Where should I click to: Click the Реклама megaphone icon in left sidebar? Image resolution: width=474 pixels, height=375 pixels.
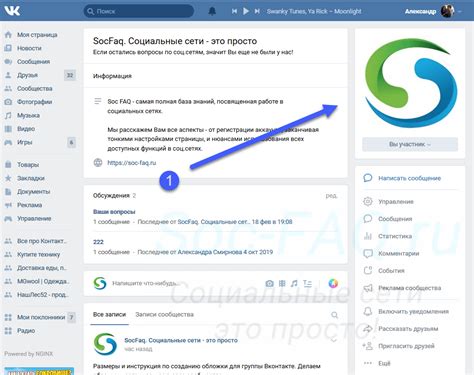(8, 205)
